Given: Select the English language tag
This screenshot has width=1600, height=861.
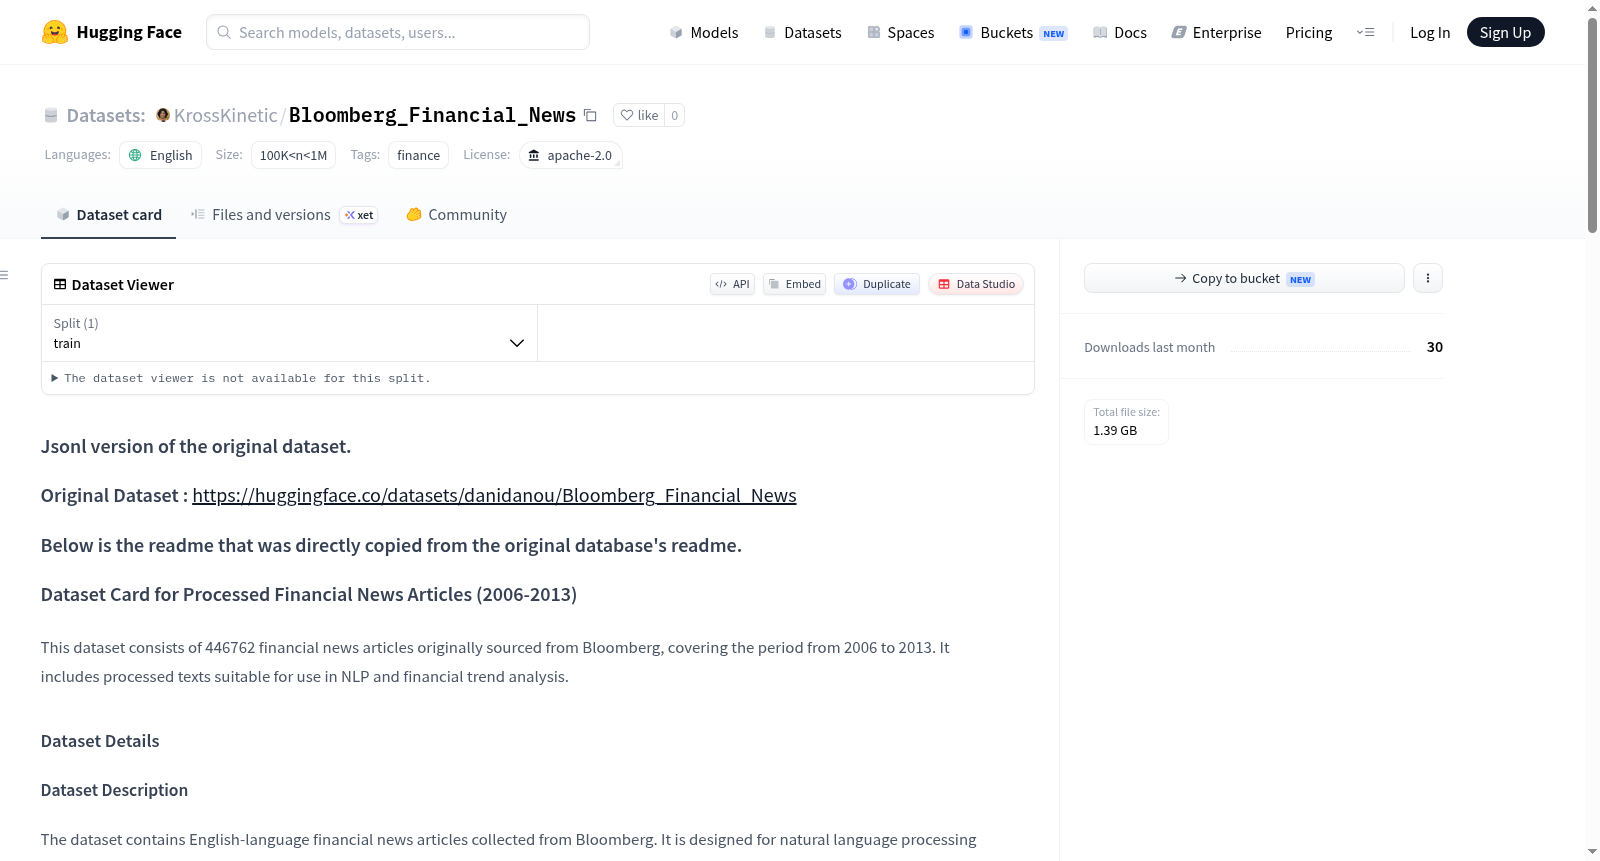Looking at the screenshot, I should [161, 155].
